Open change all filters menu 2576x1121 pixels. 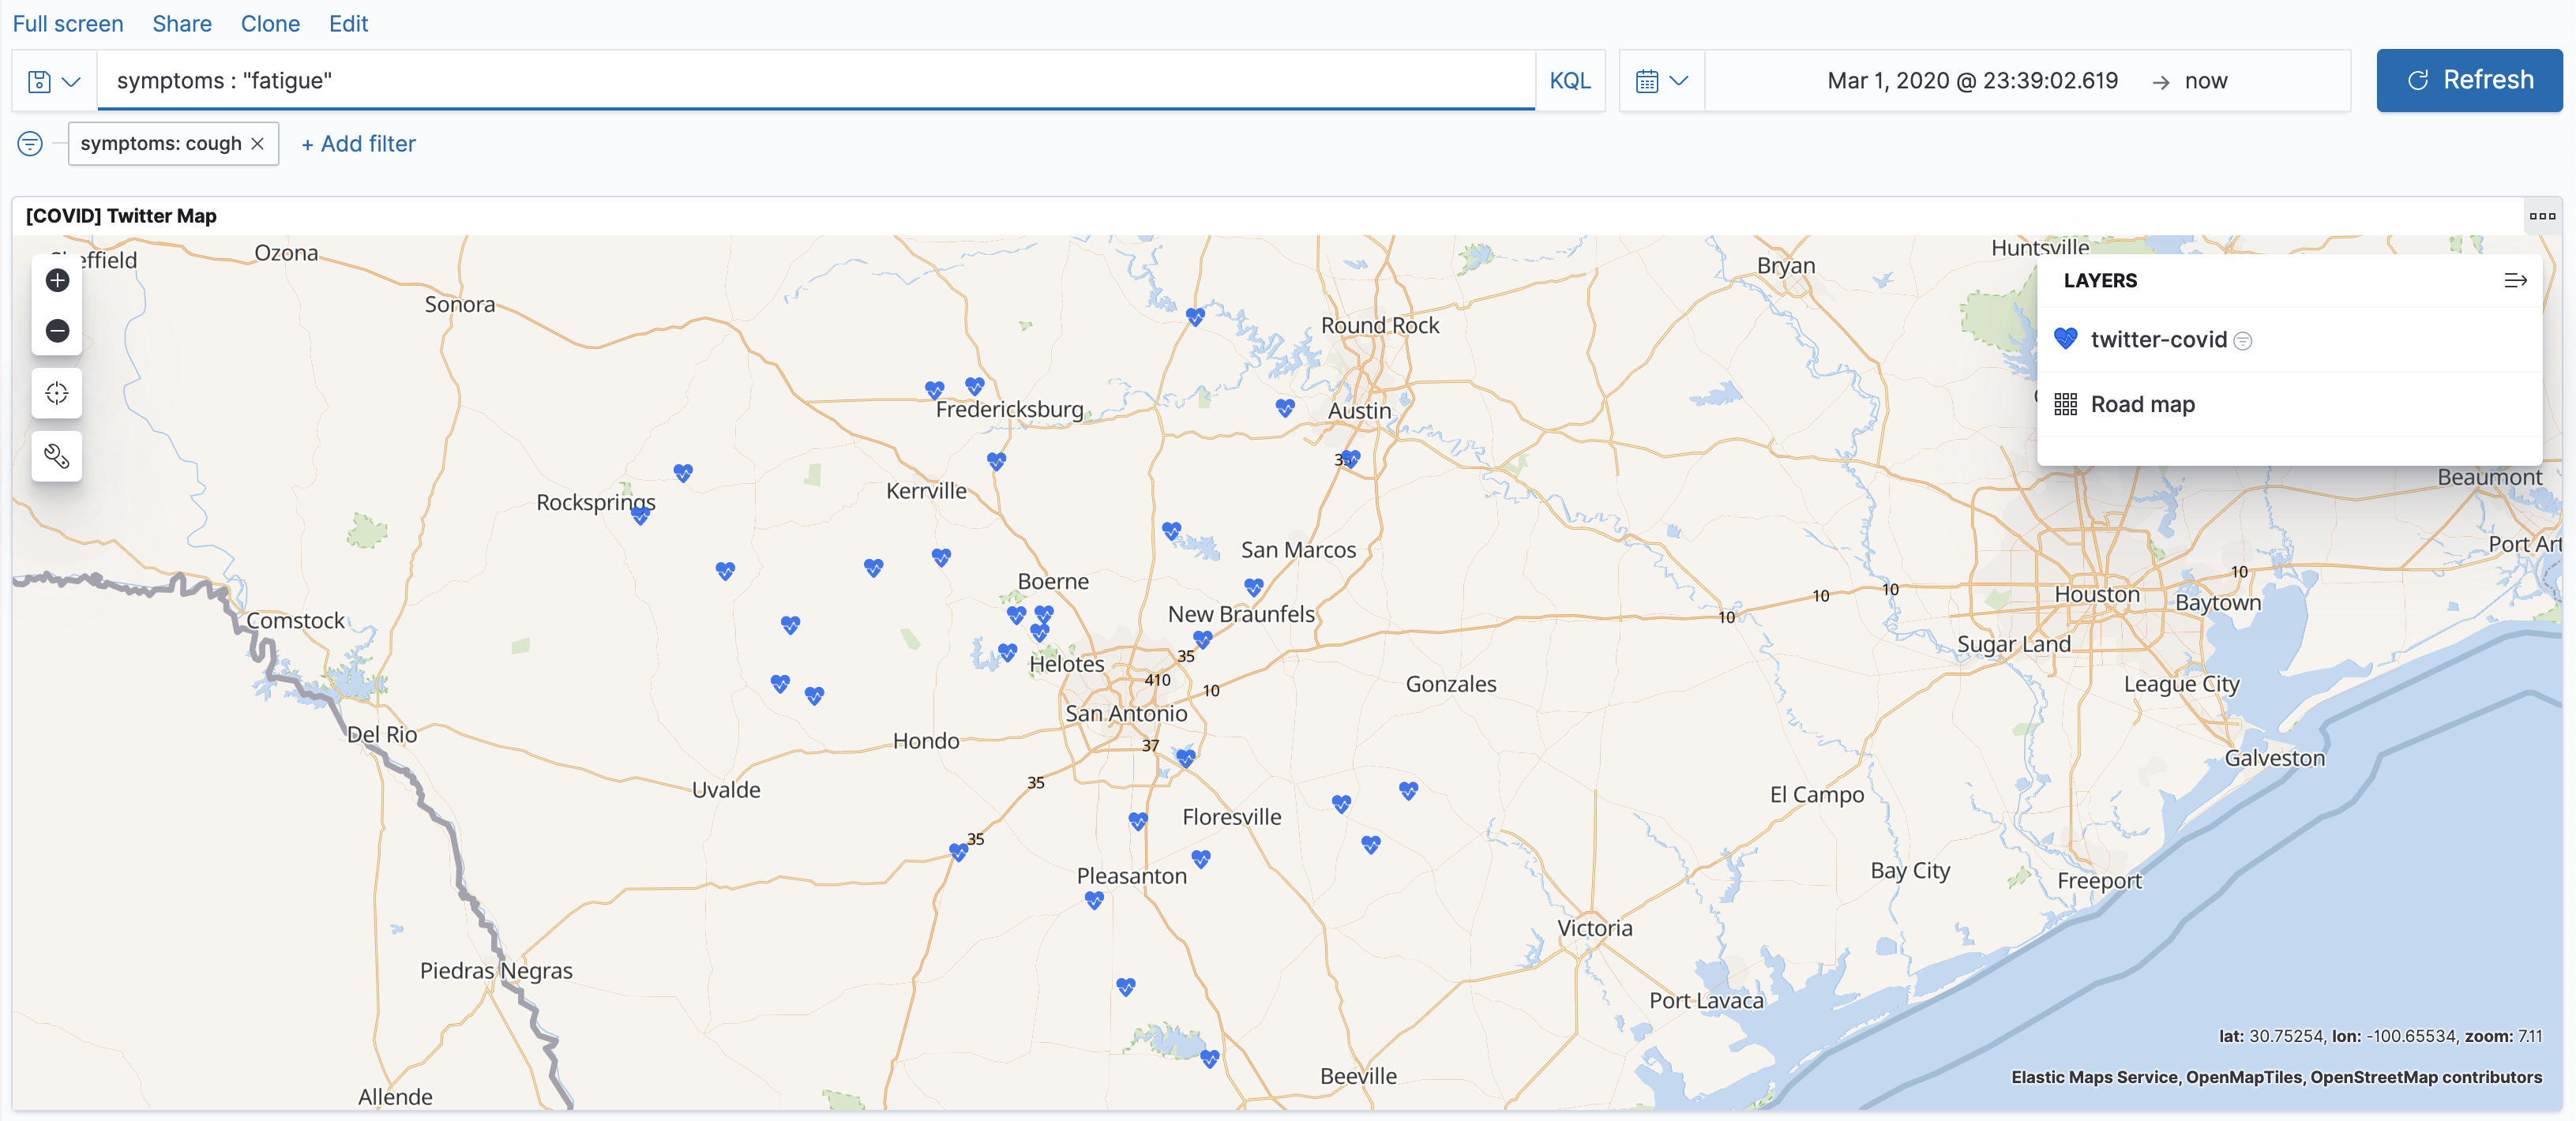coord(30,144)
